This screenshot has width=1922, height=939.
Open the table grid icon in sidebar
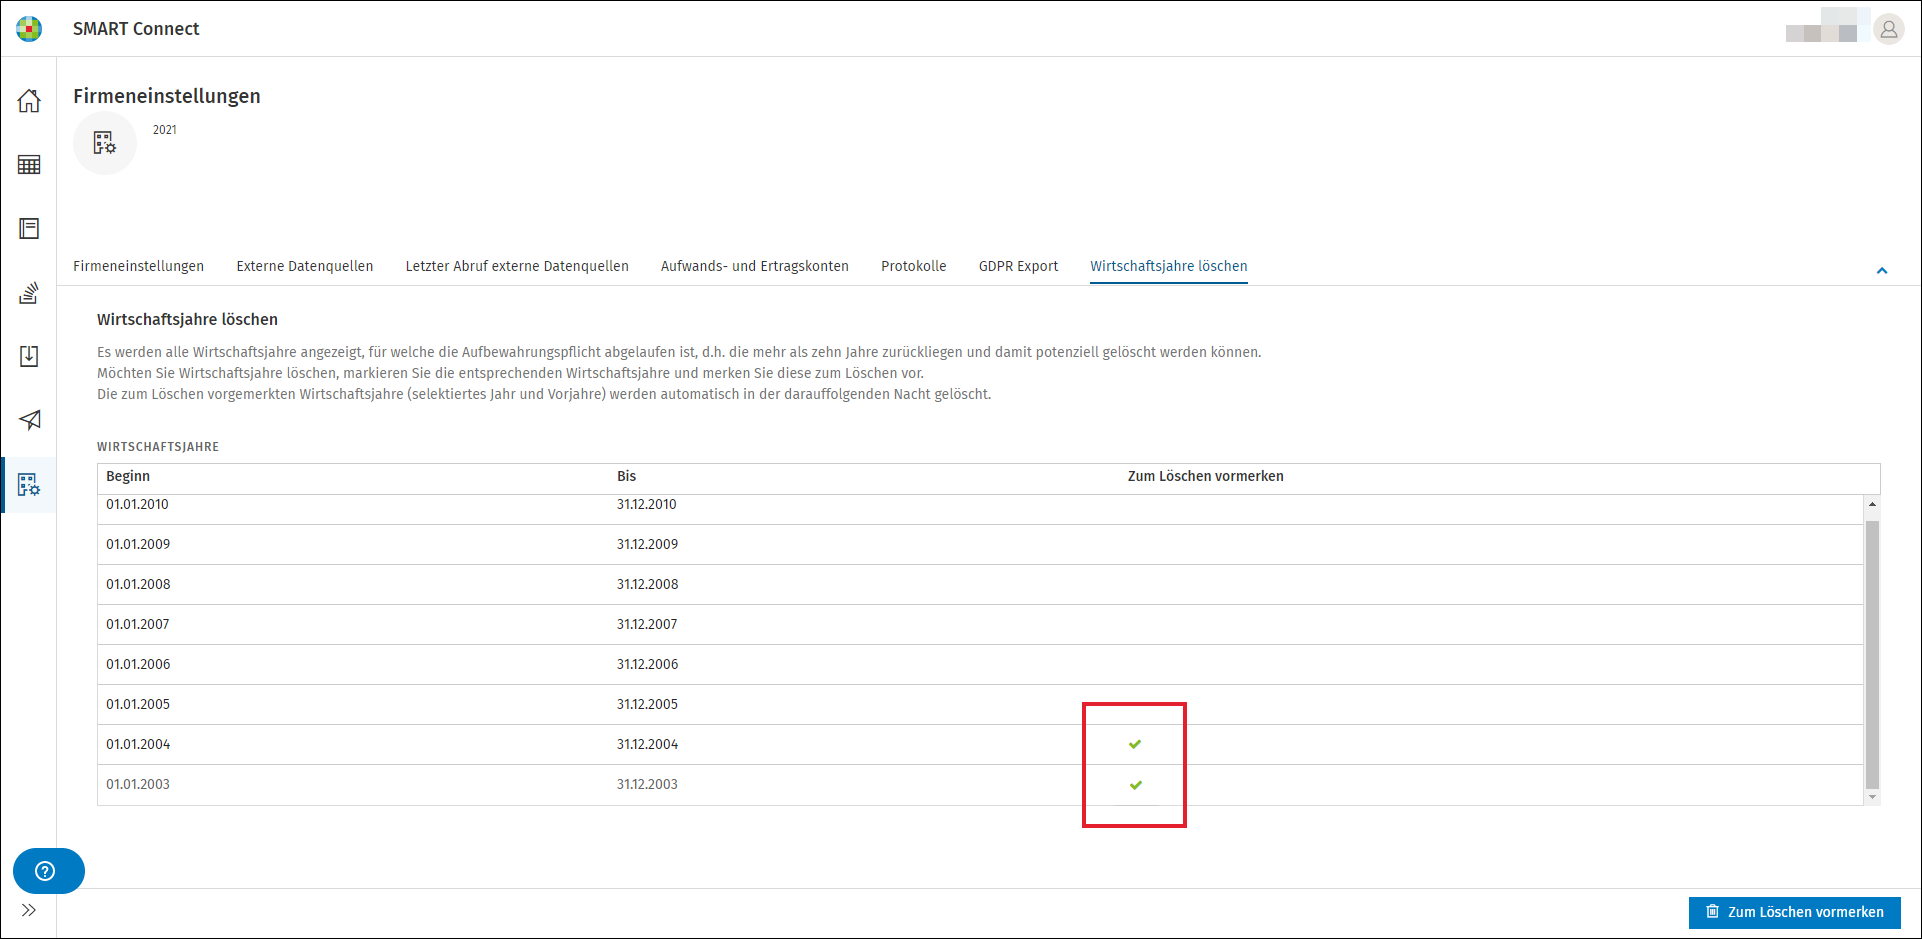[x=29, y=165]
